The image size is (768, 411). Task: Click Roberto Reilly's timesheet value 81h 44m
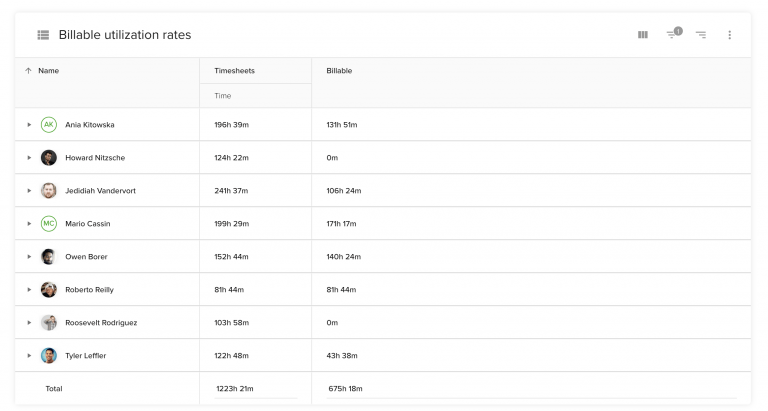(x=229, y=290)
